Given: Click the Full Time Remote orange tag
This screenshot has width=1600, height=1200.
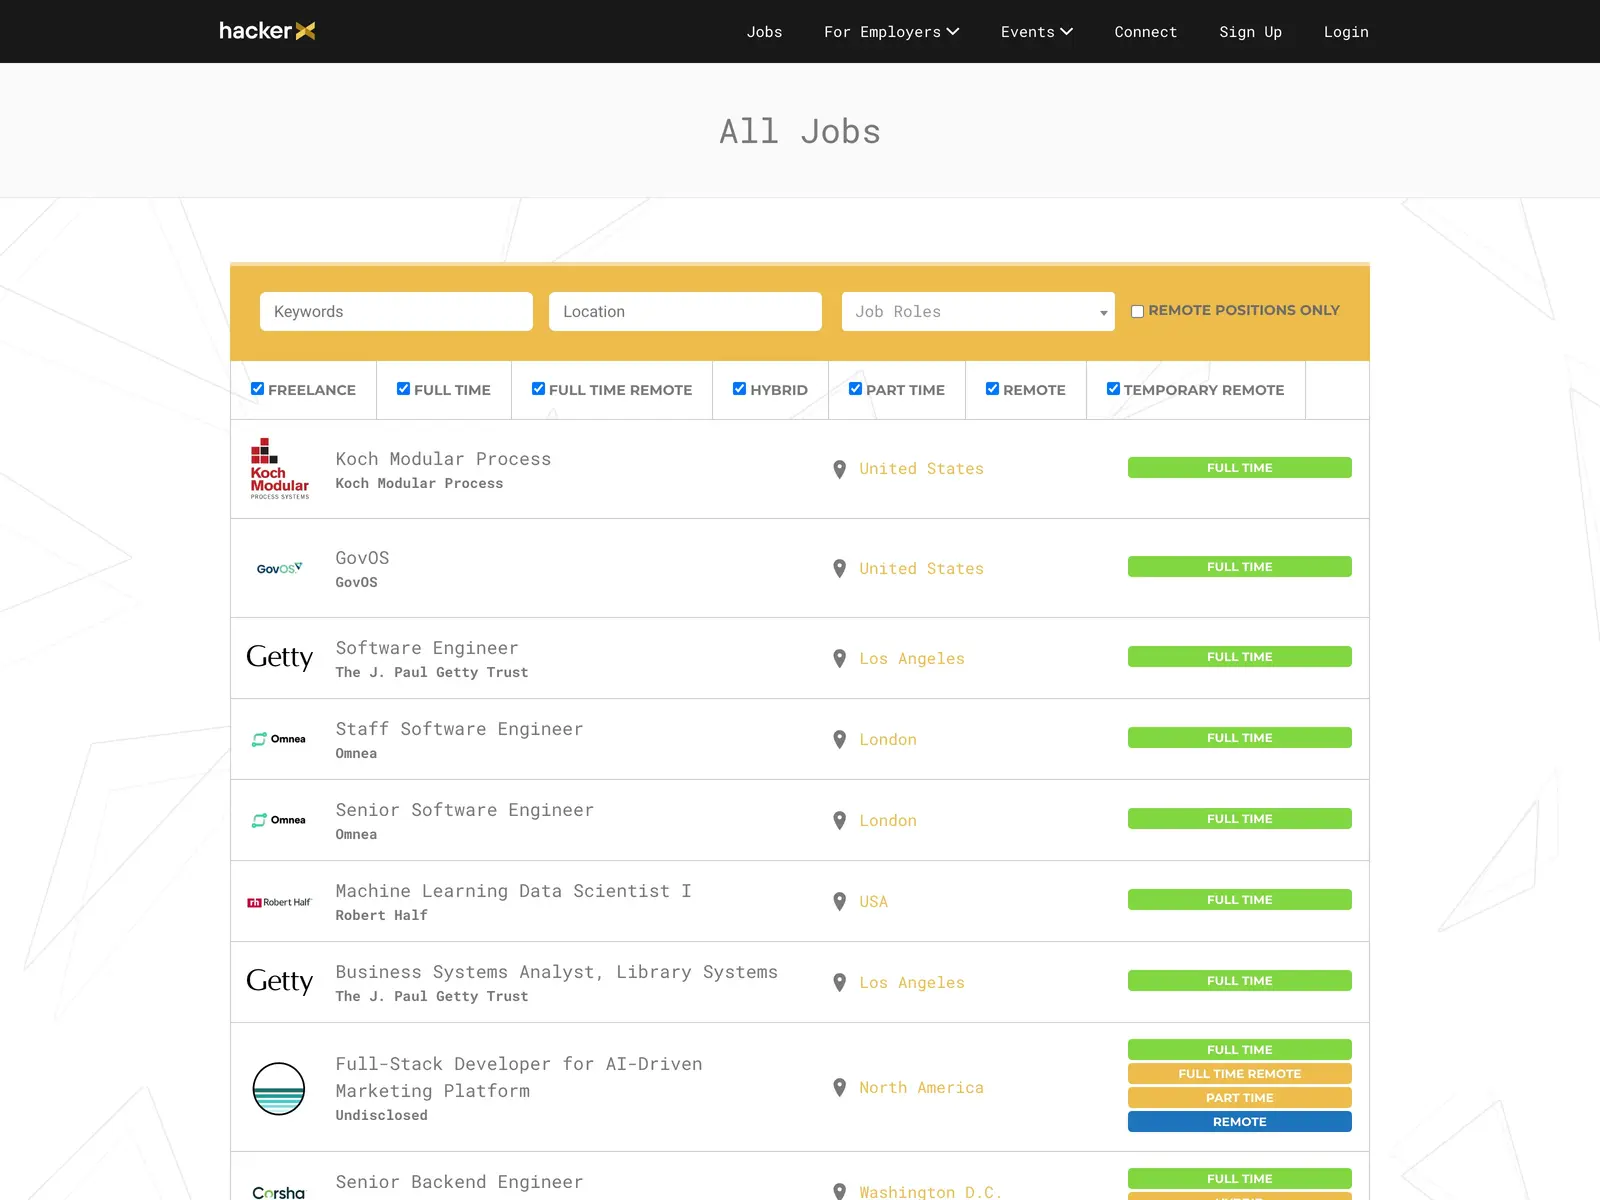Looking at the screenshot, I should point(1240,1074).
